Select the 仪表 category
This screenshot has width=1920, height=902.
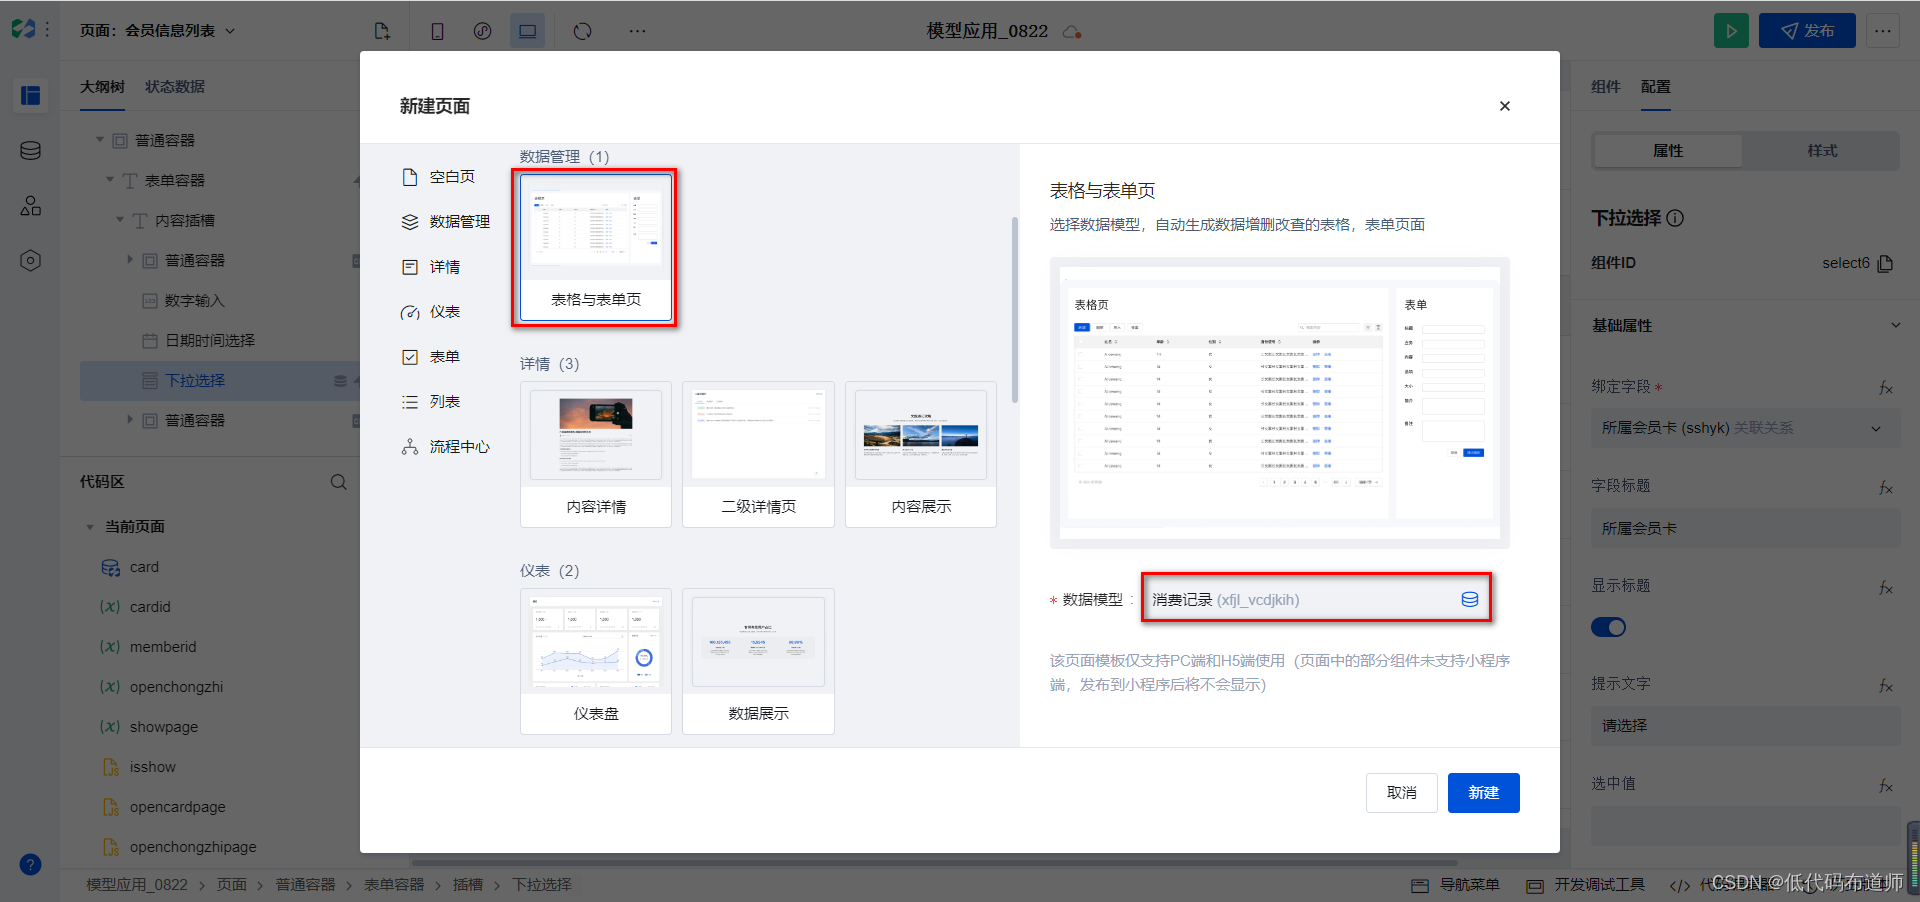point(431,312)
